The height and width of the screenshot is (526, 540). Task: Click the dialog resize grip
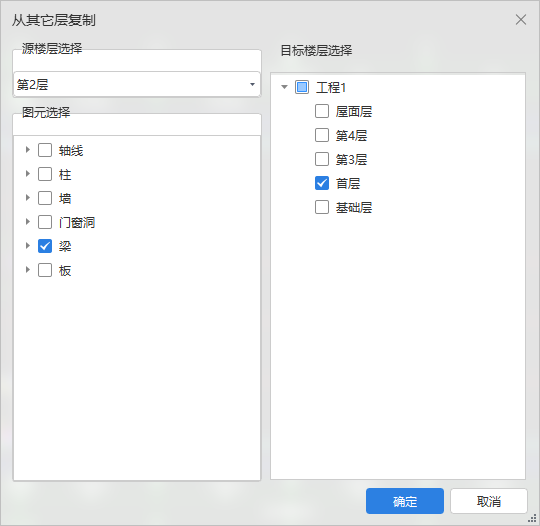pos(532,518)
